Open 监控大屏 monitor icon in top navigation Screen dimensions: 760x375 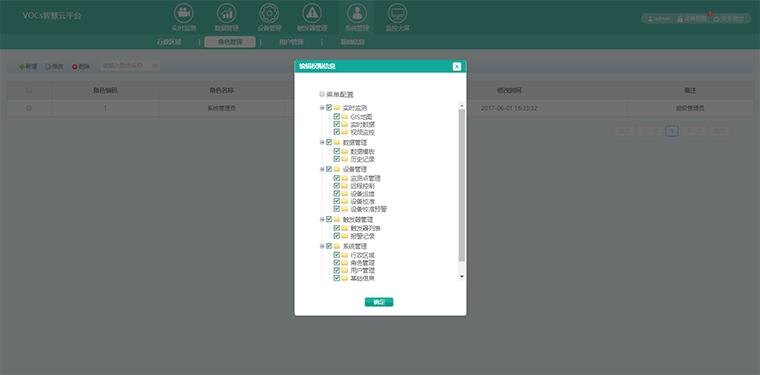pyautogui.click(x=398, y=13)
